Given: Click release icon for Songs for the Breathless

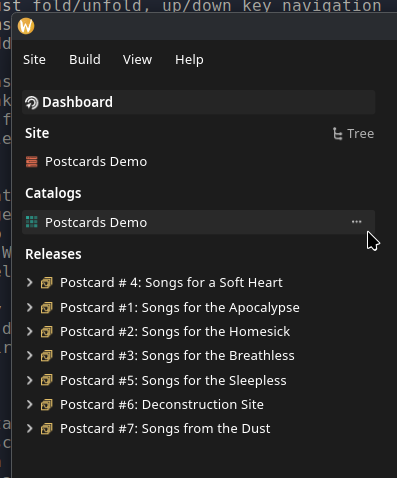Looking at the screenshot, I should coord(47,356).
